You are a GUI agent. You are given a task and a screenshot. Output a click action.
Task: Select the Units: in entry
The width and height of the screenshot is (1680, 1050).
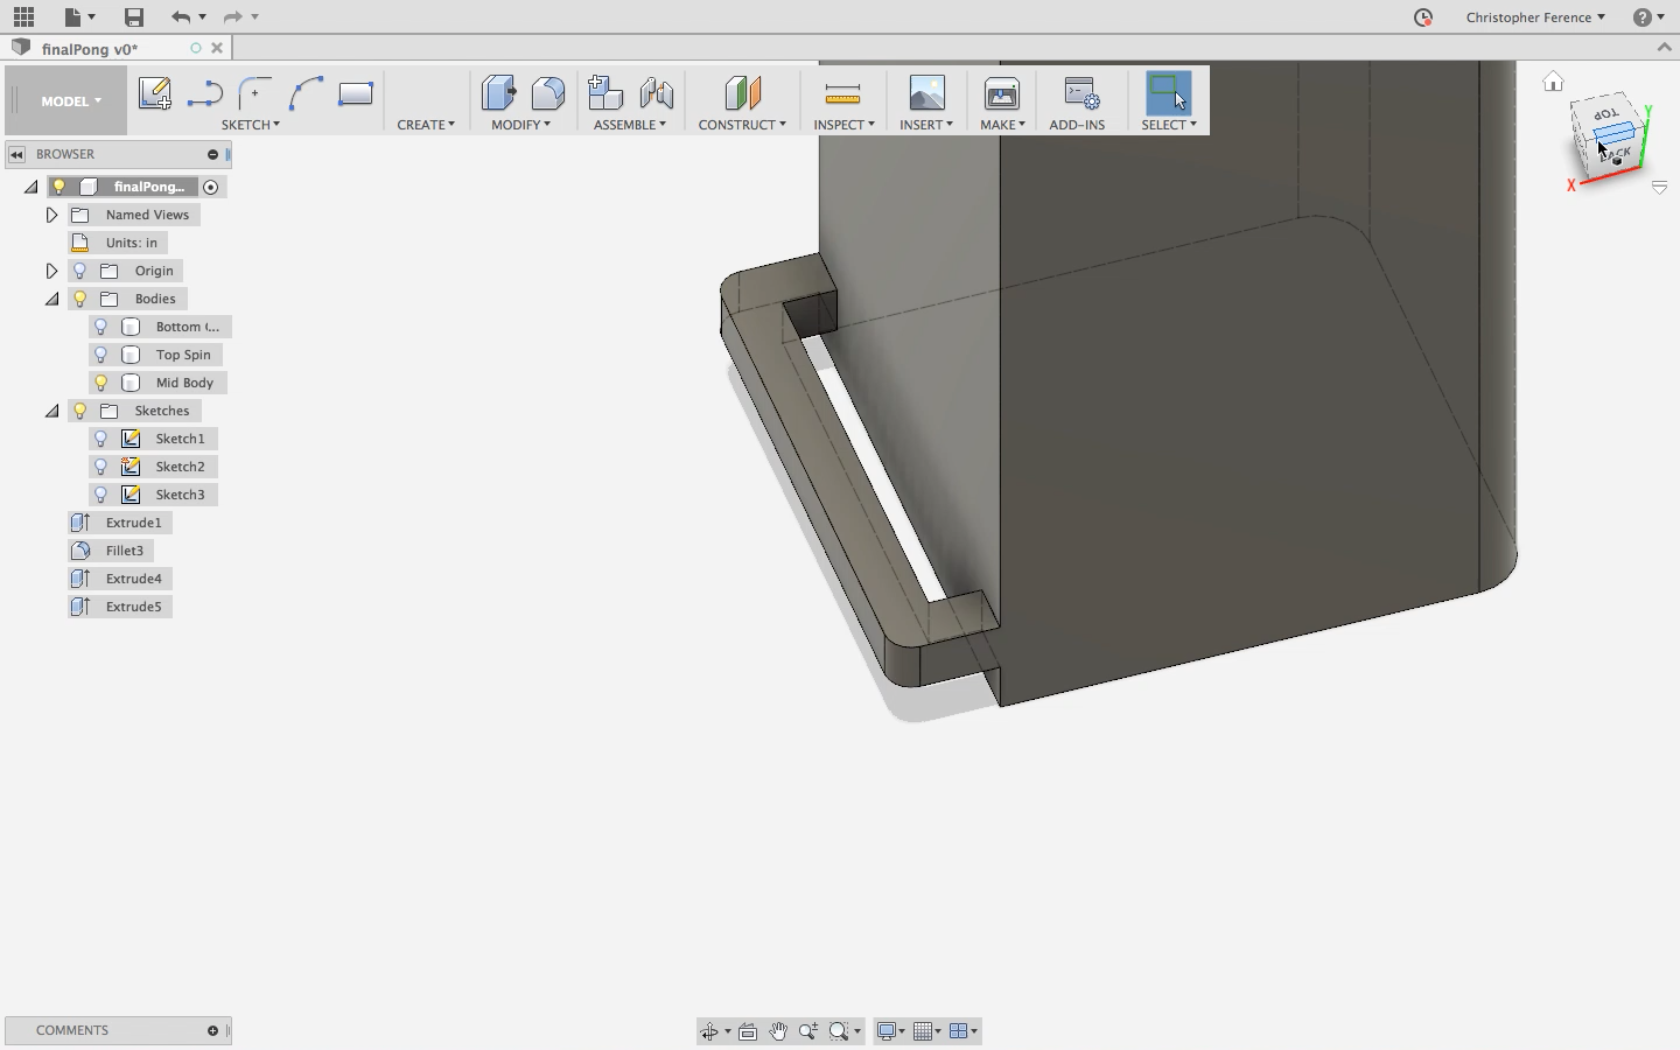click(x=118, y=243)
